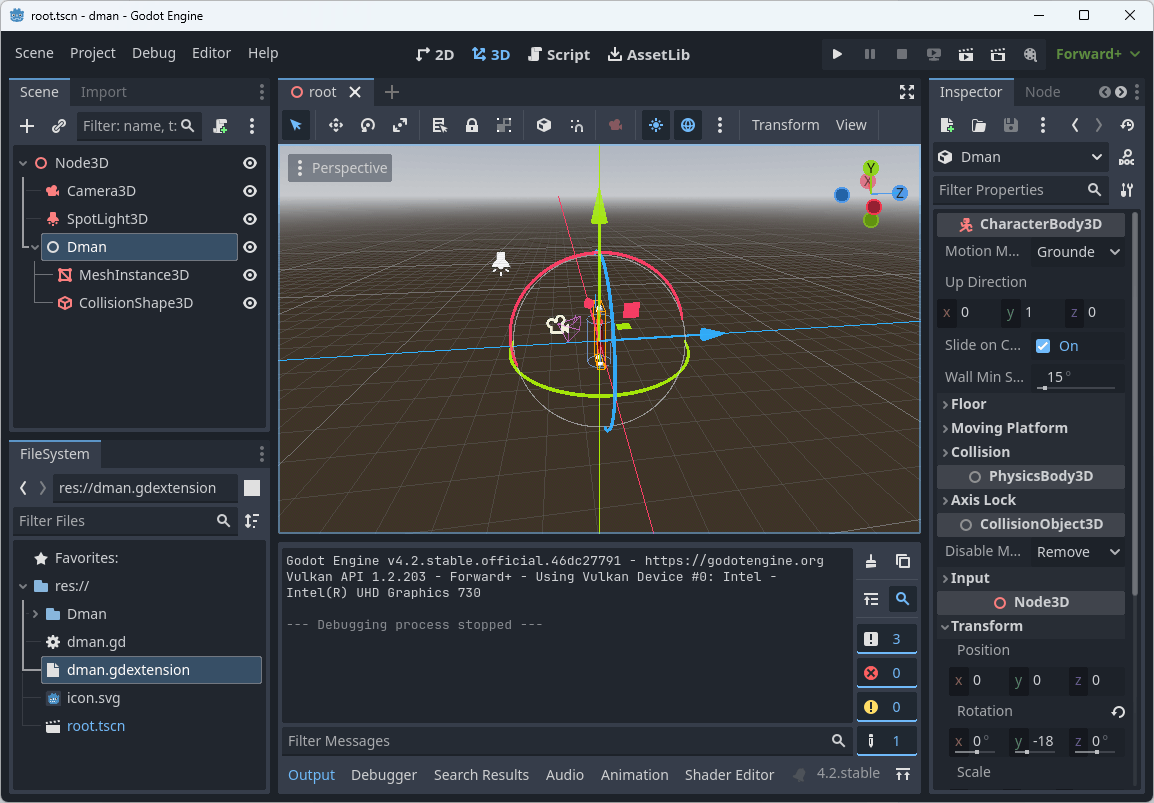
Task: Open the Disable Mode Remove dropdown
Action: [x=1077, y=552]
